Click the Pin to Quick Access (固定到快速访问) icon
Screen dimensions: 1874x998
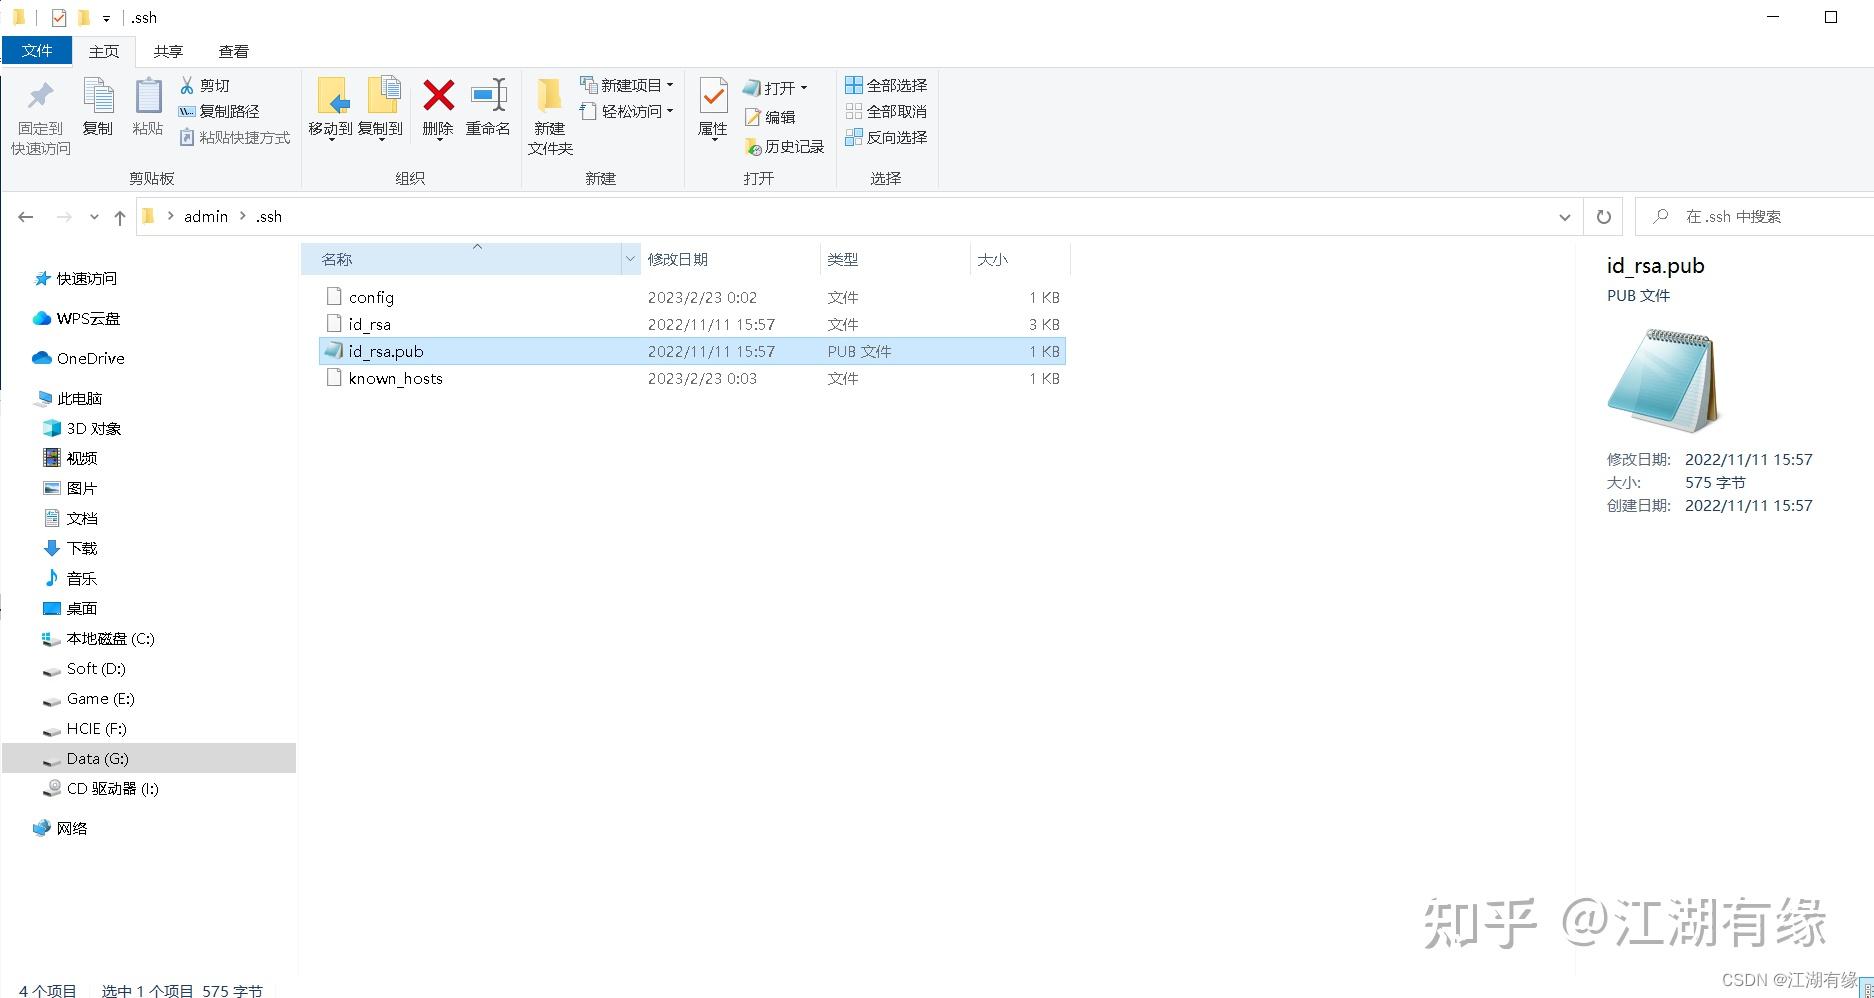[40, 96]
